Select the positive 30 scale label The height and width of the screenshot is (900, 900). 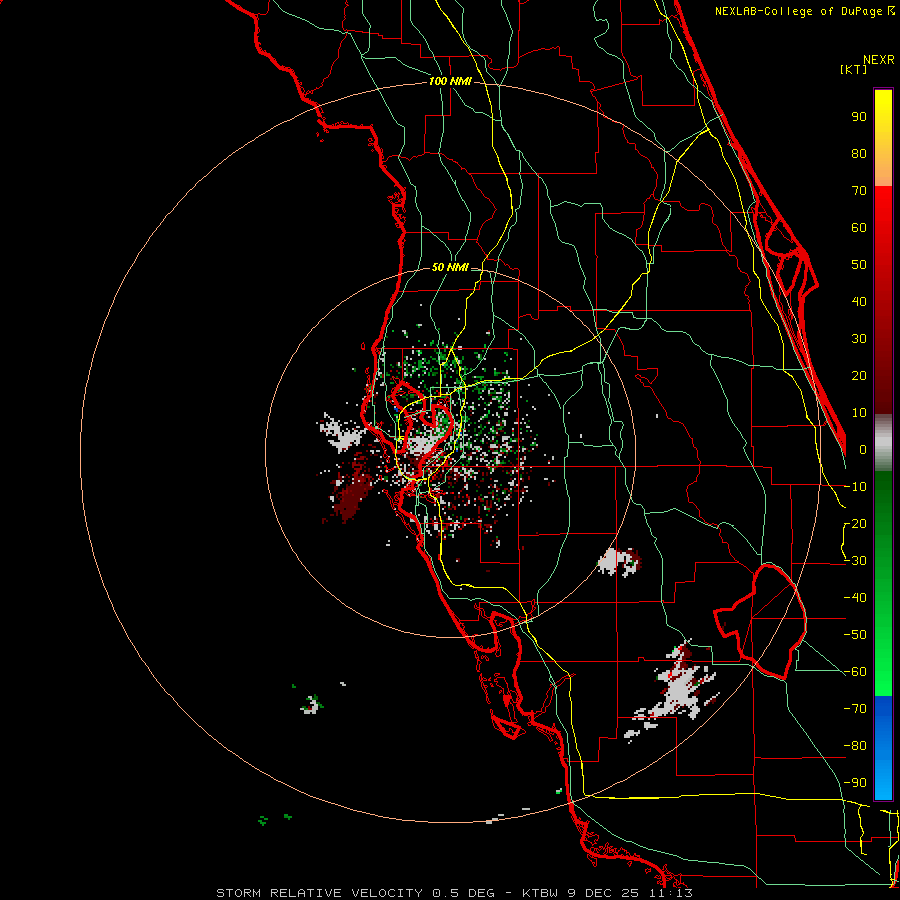[859, 339]
